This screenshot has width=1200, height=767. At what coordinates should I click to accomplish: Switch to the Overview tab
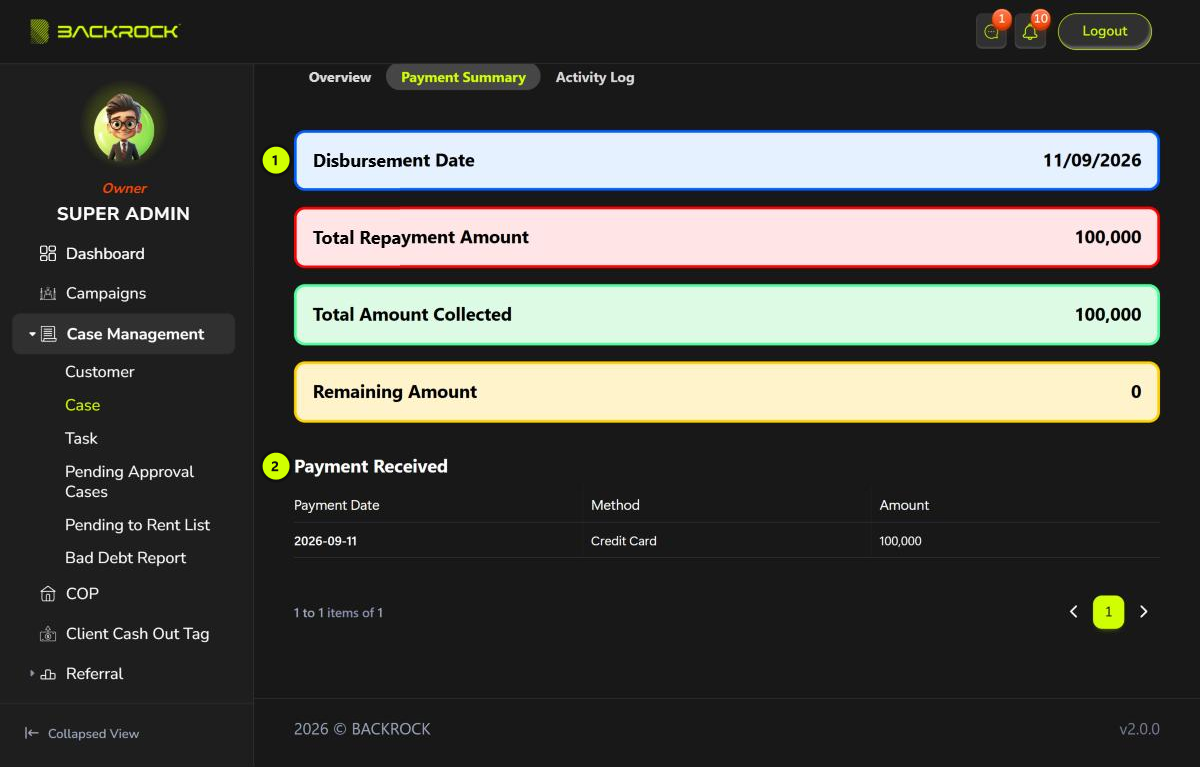tap(340, 77)
